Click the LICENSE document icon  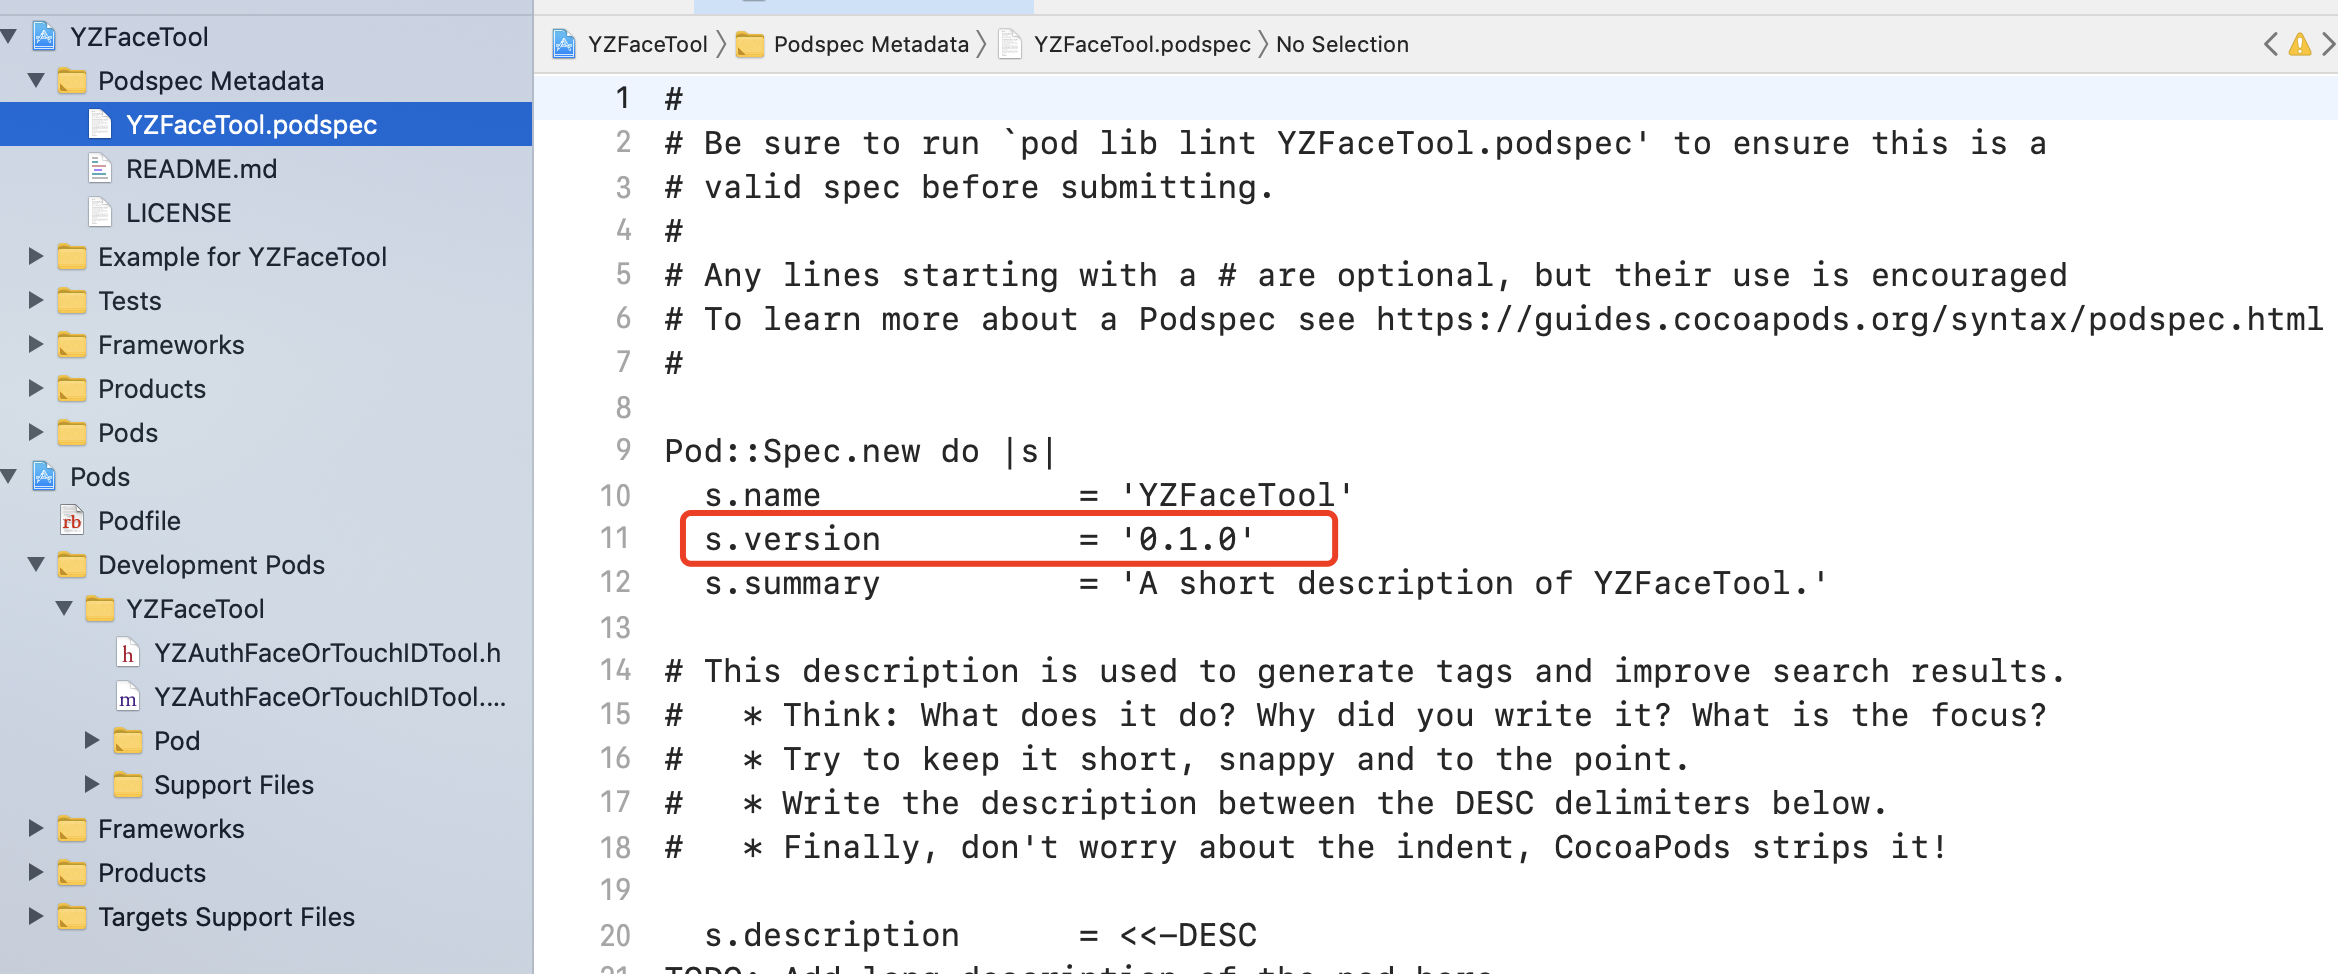100,213
